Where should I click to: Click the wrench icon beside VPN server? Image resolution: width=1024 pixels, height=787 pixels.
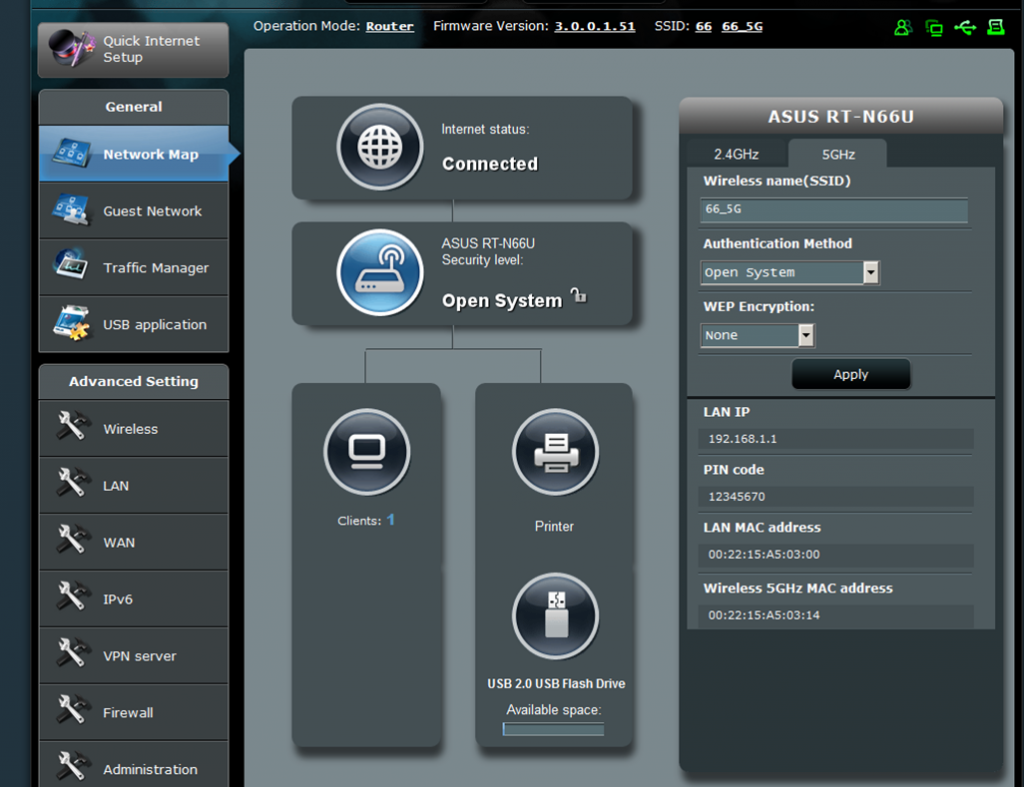tap(71, 653)
